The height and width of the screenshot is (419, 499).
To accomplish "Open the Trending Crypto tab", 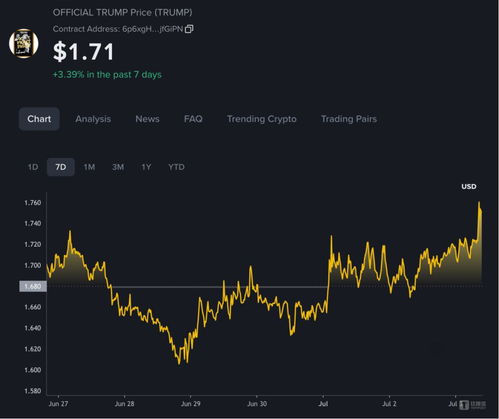I will pos(262,119).
